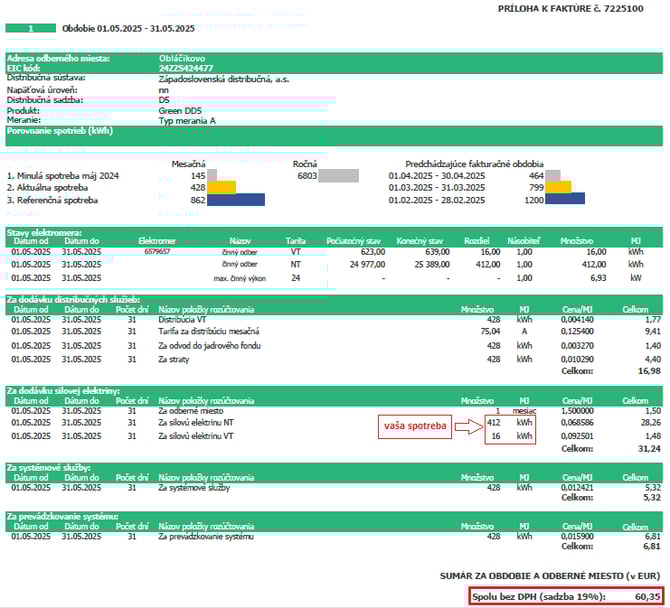
Task: Click the period '01.04.2025 - 30.04.2025'
Action: [x=437, y=176]
